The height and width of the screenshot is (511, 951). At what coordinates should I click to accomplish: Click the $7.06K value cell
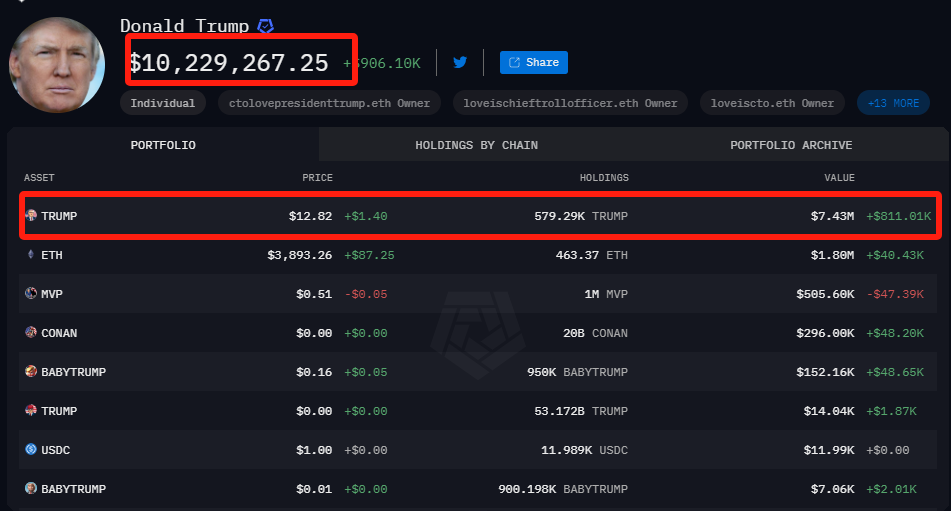(832, 489)
